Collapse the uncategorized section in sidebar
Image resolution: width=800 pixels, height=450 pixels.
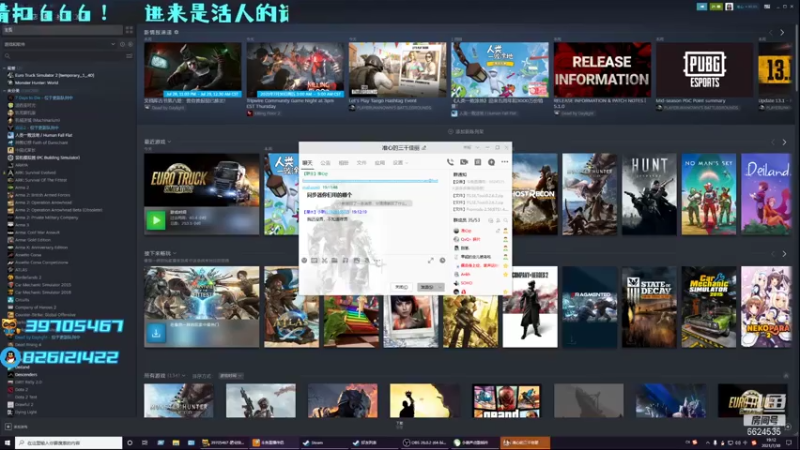click(5, 90)
